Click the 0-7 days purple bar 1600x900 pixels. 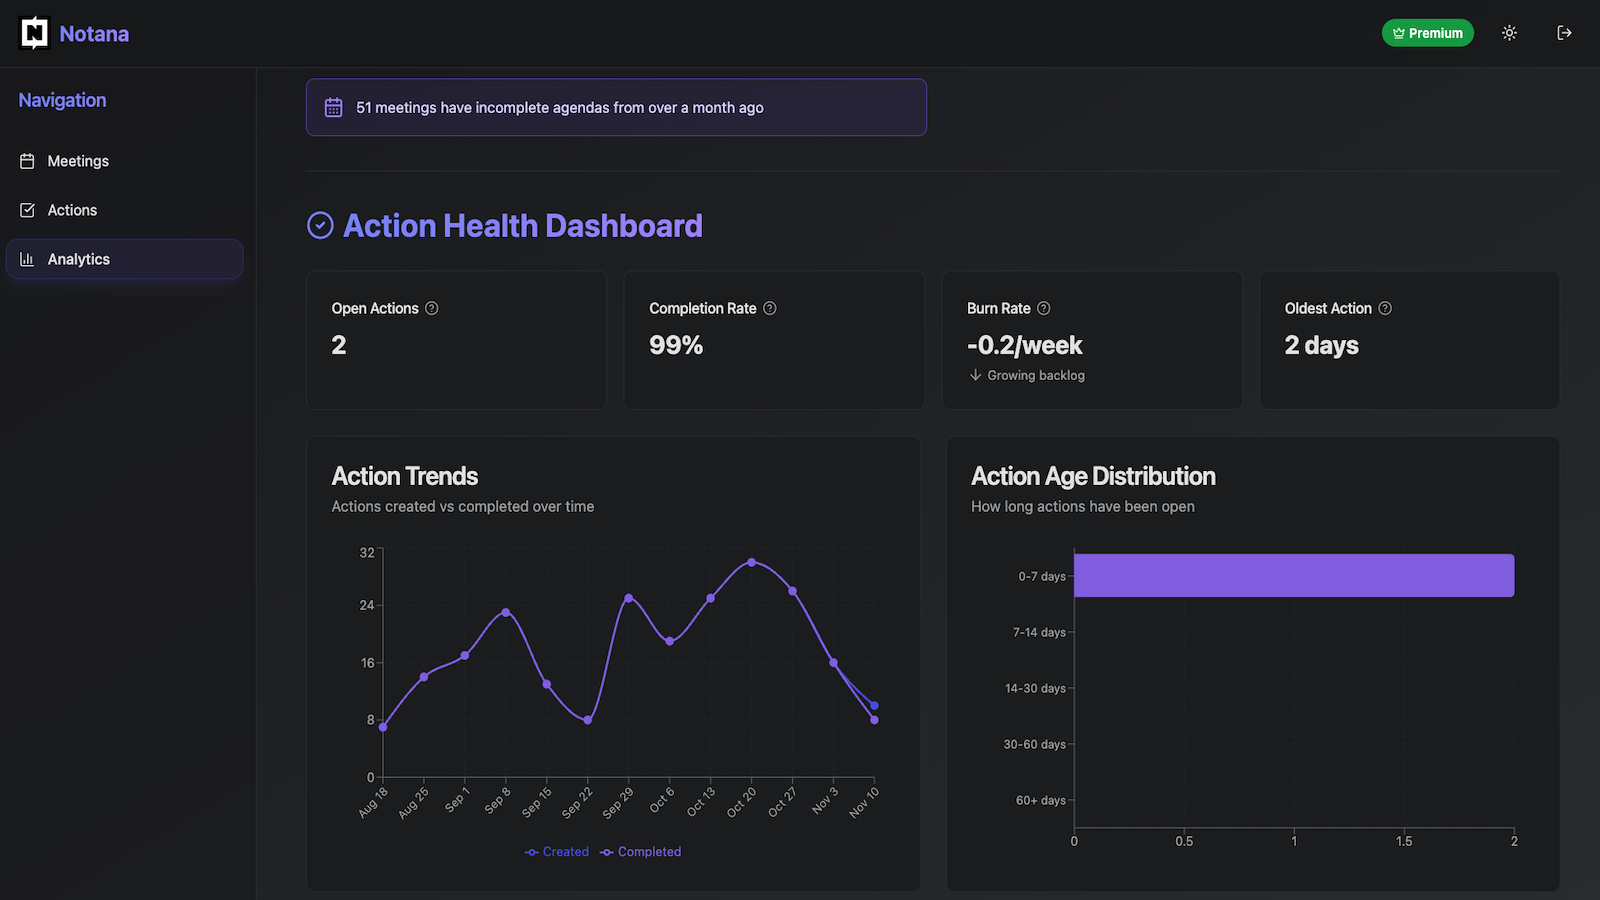[x=1293, y=576]
